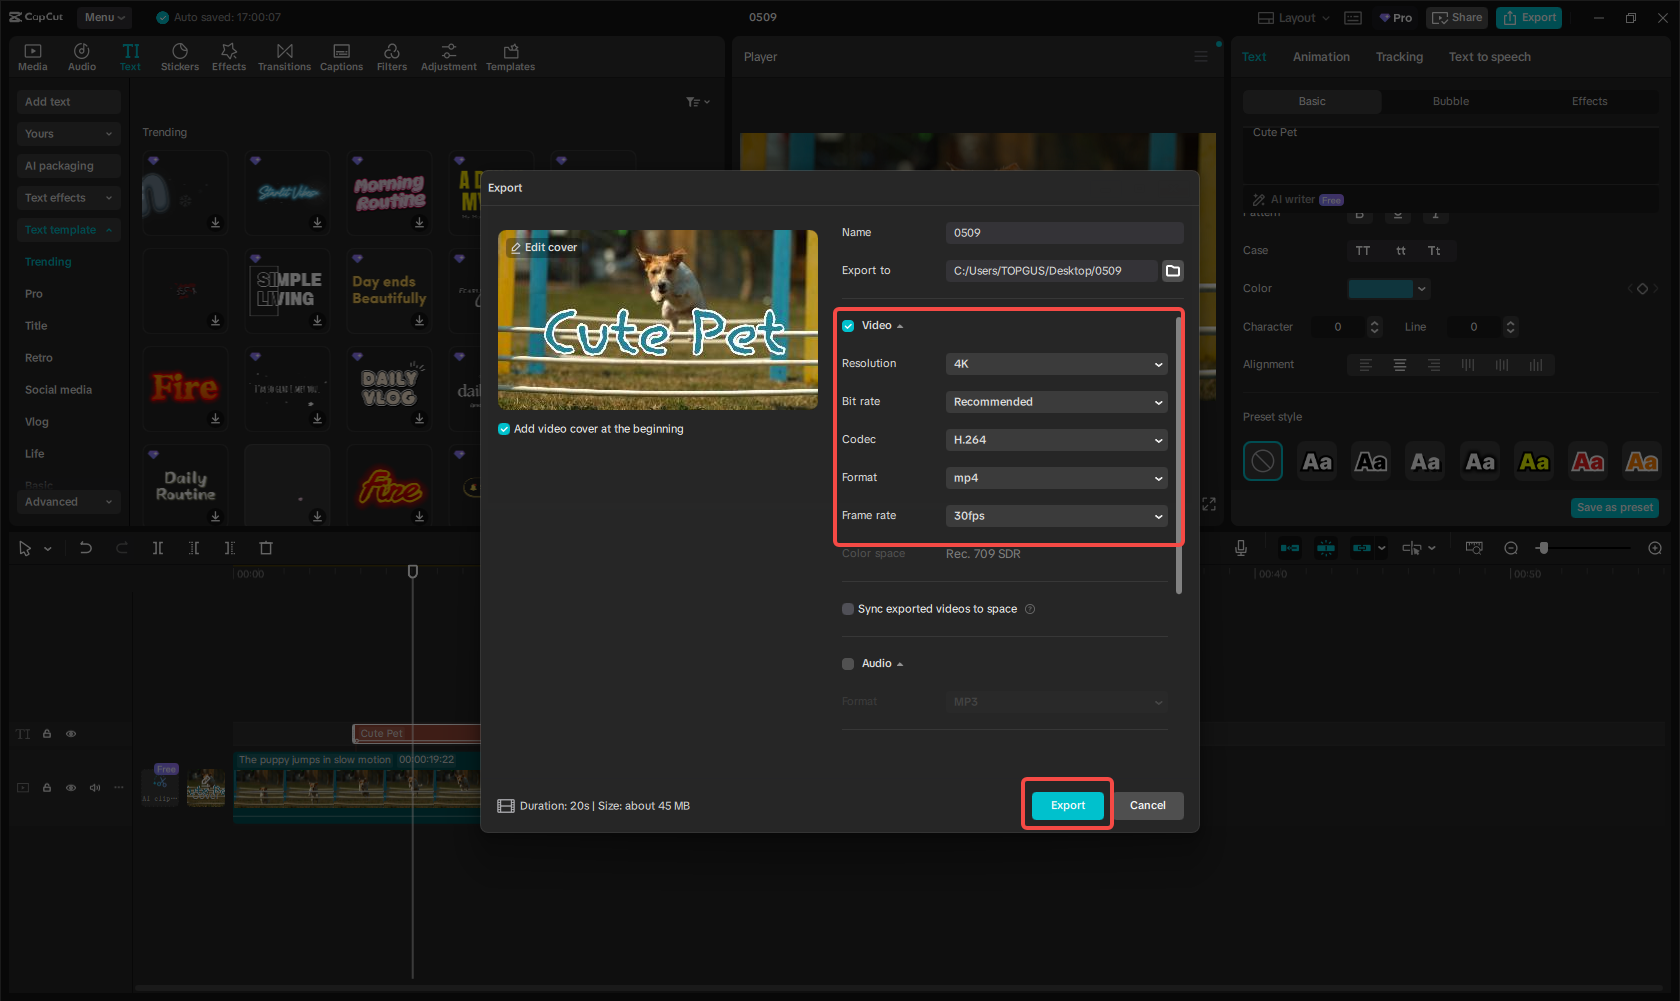
Task: Expand the Codec dropdown showing H.264
Action: pos(1056,440)
